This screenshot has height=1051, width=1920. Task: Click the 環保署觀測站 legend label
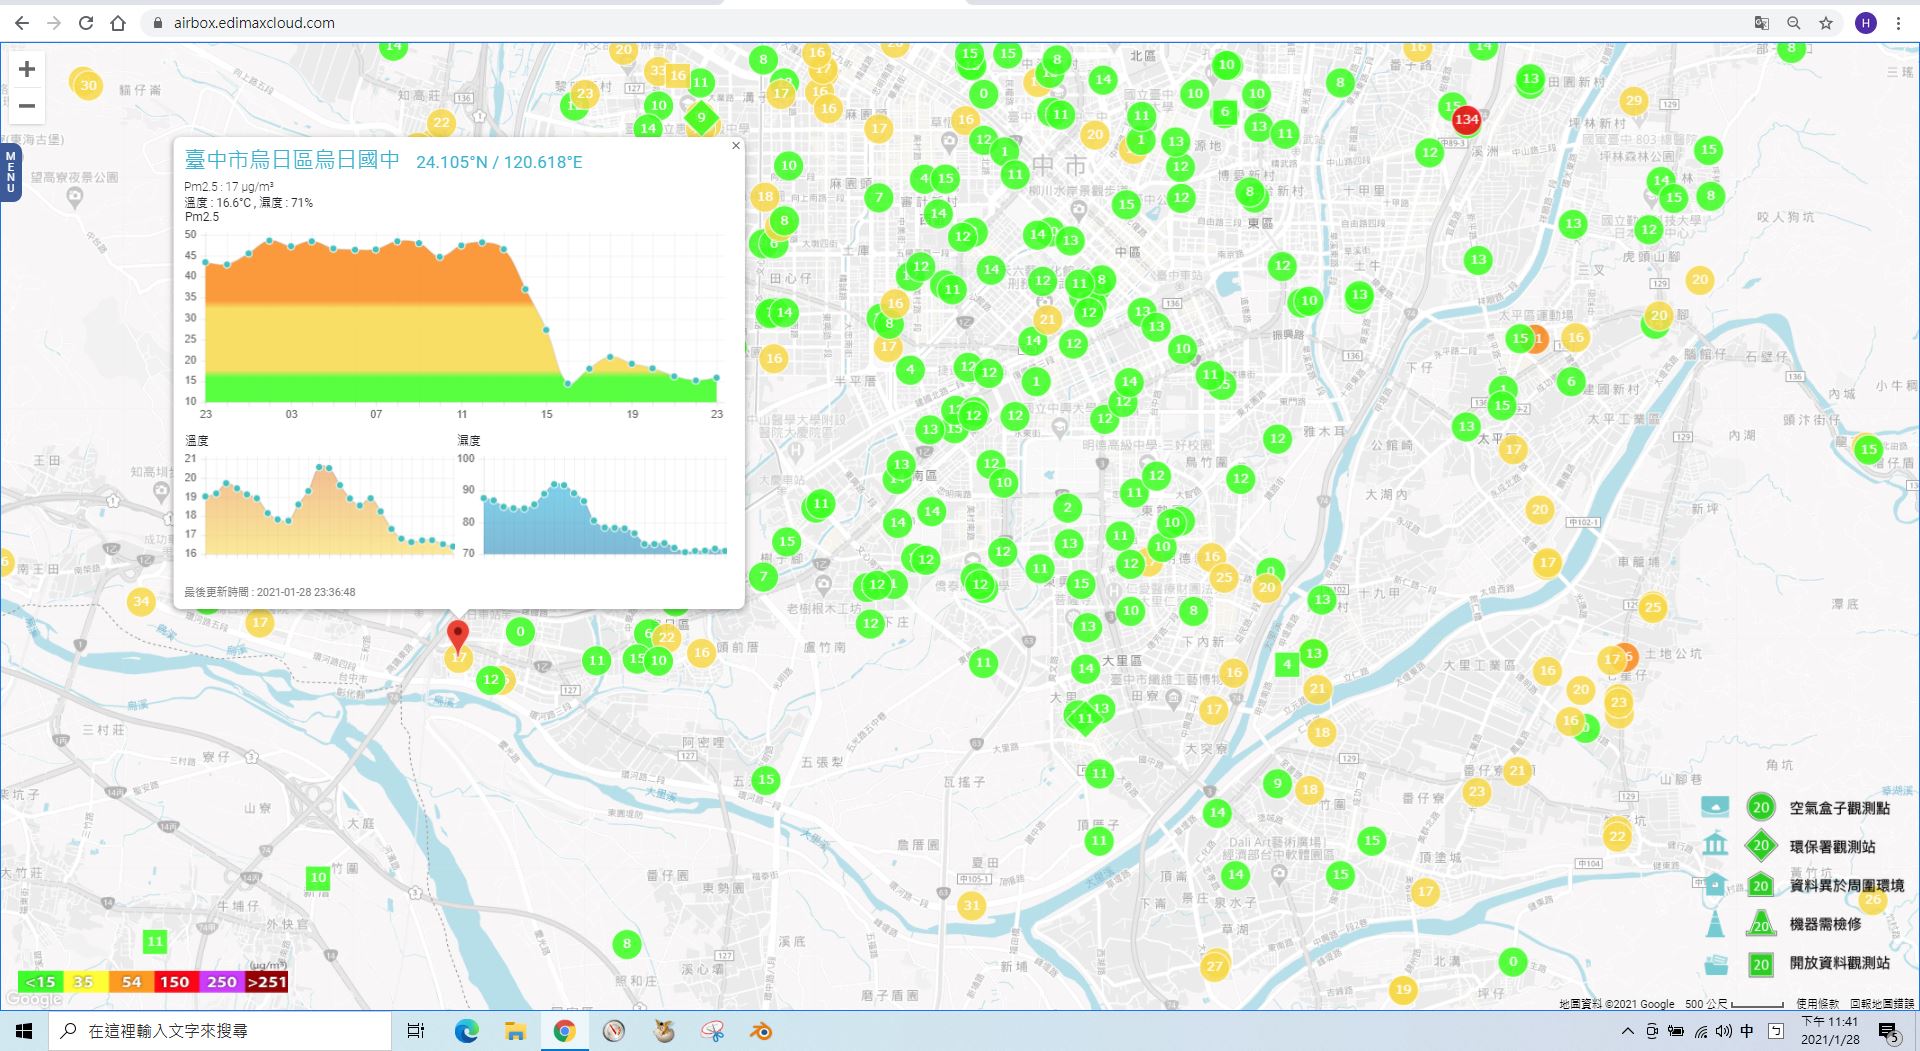pyautogui.click(x=1832, y=847)
